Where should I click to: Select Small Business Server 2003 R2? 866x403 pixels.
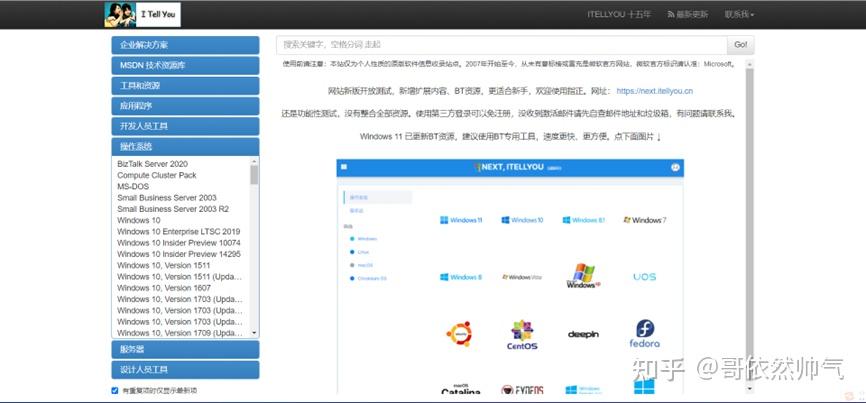pos(173,209)
